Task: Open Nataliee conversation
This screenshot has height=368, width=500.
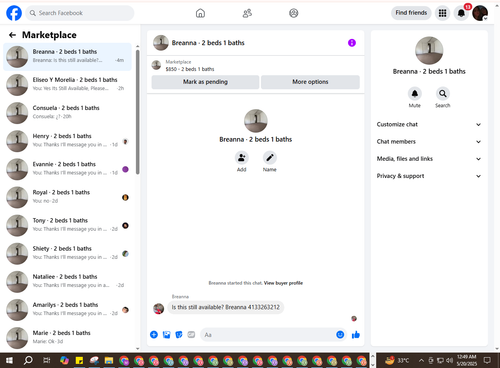Action: [67, 282]
